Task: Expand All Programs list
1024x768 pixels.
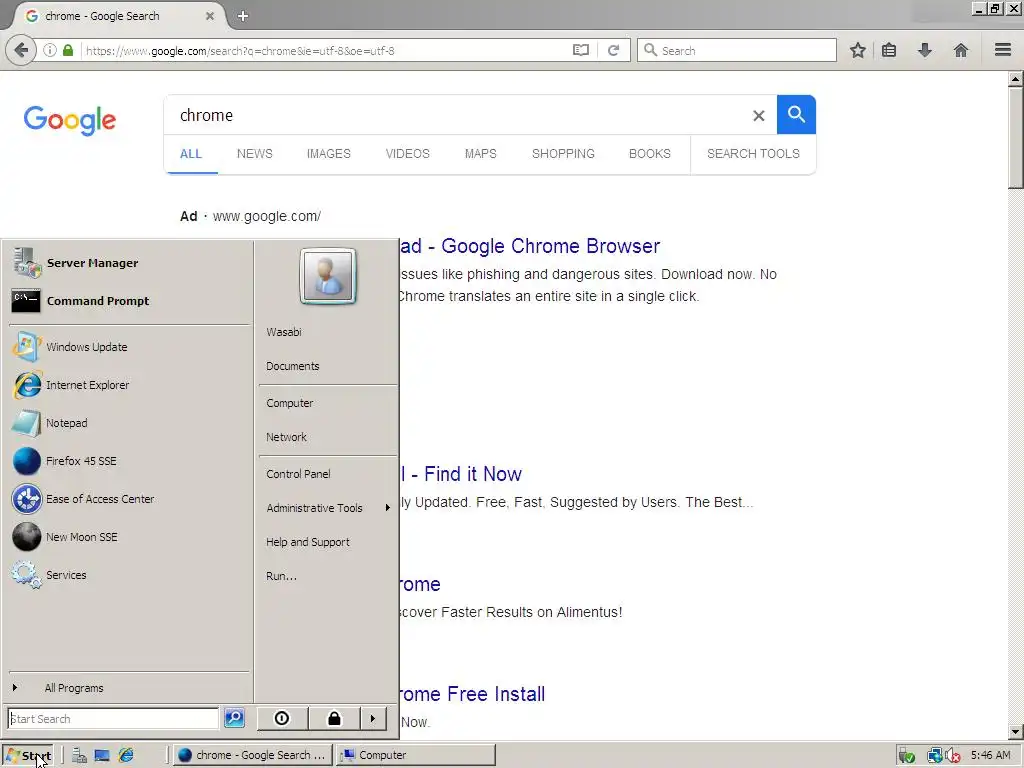Action: pyautogui.click(x=129, y=688)
